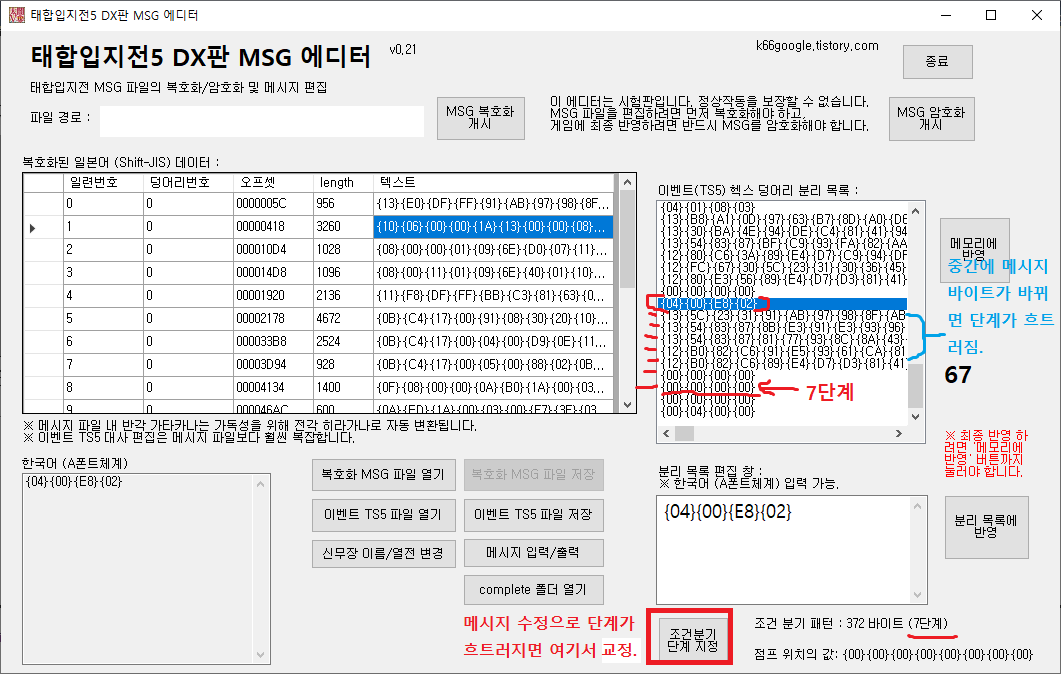
Task: Select row with length 4672
Action: (319, 319)
